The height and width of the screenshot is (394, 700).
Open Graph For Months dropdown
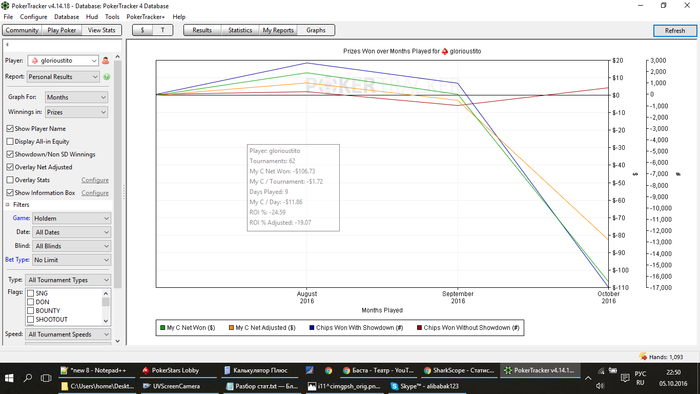[x=76, y=97]
